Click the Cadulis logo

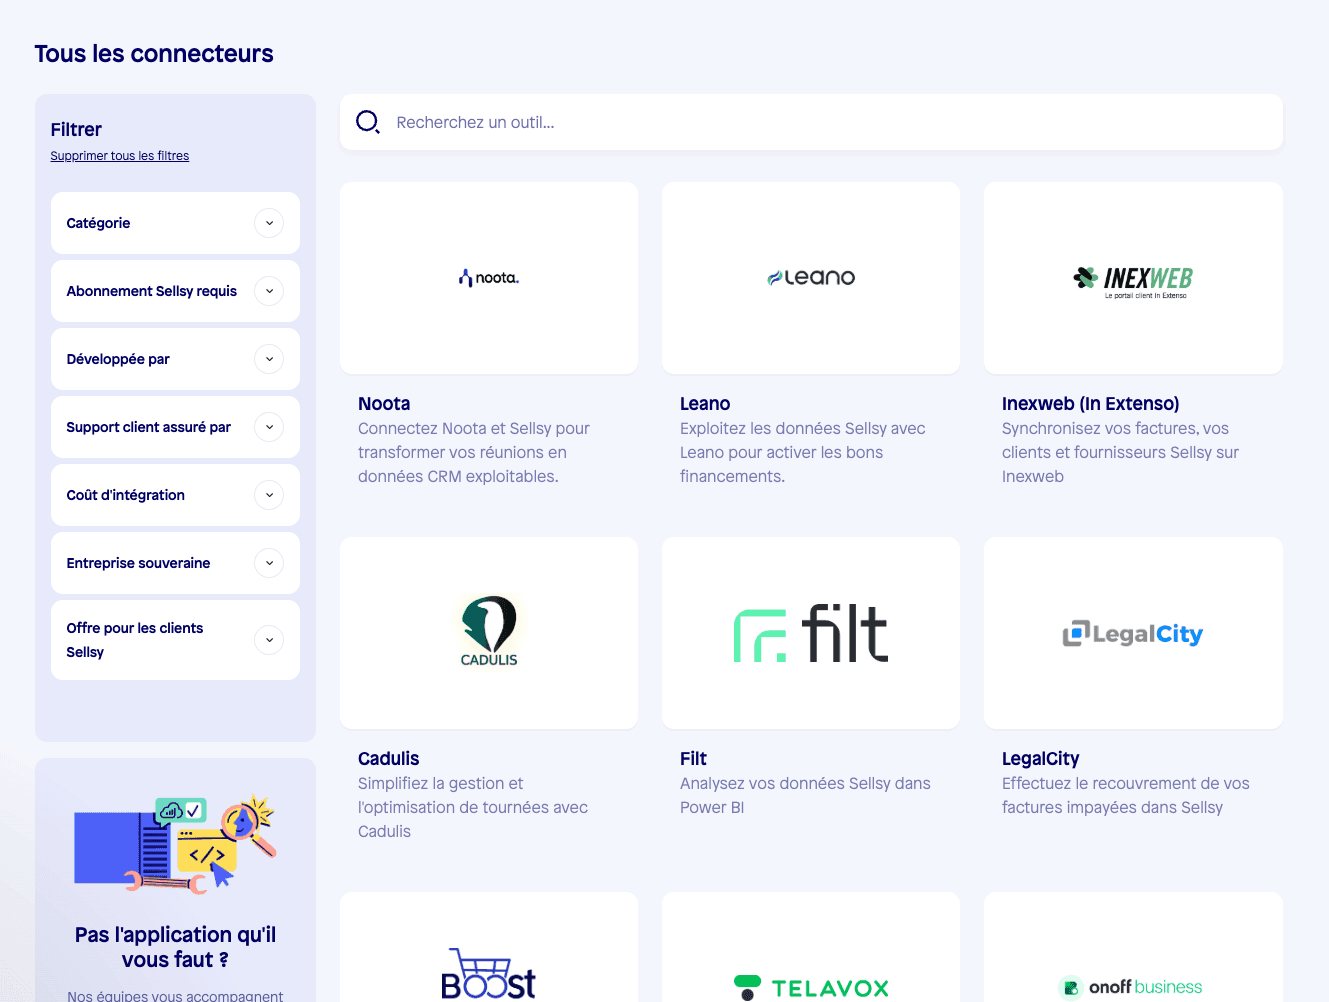click(x=488, y=632)
